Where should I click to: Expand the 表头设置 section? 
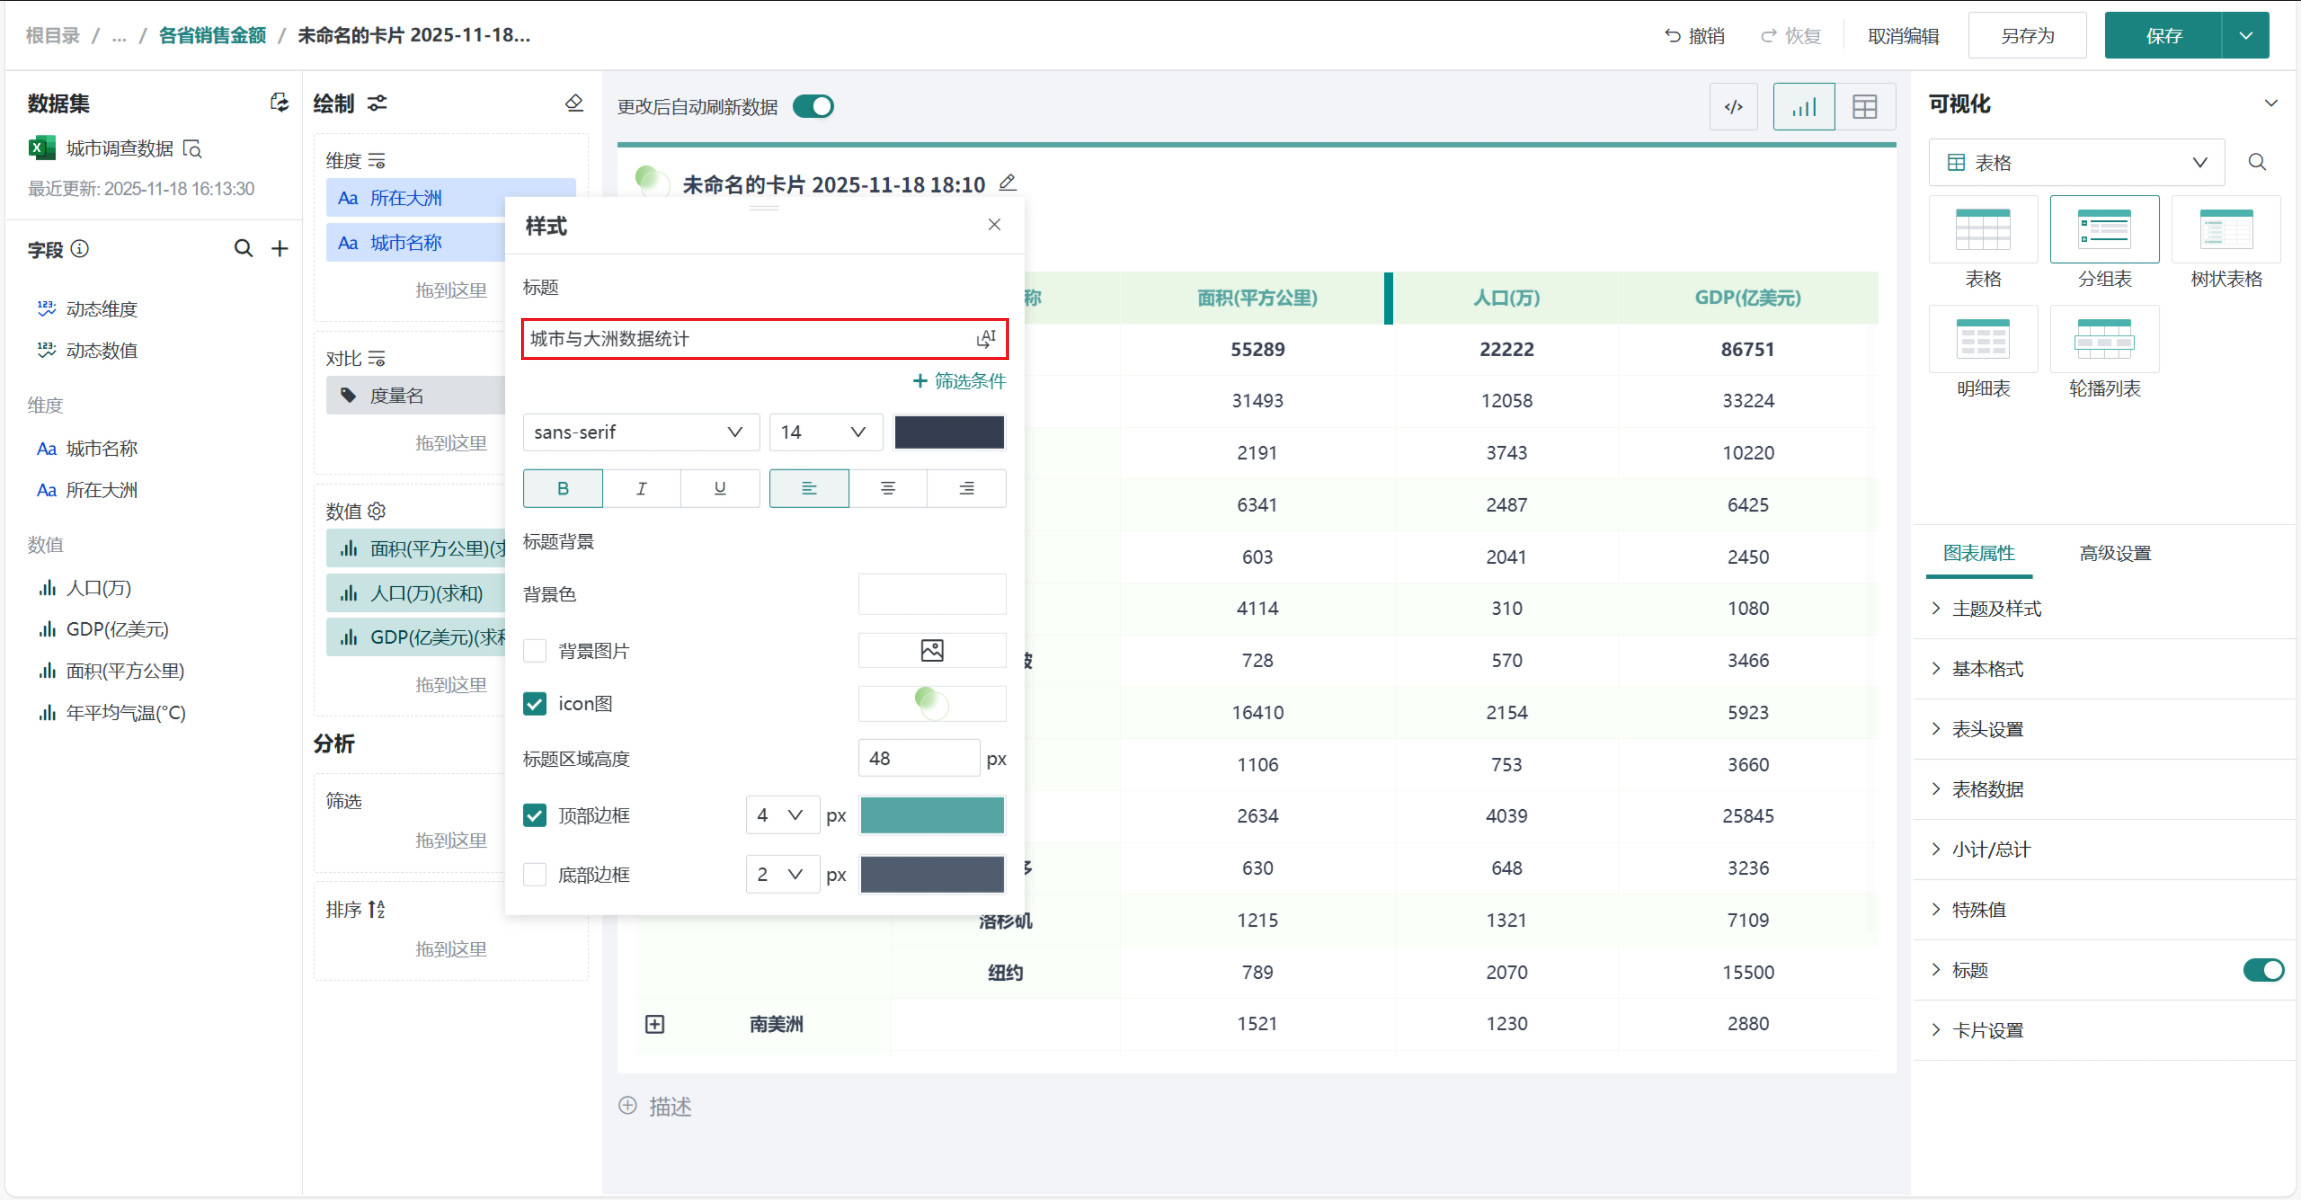(x=1987, y=729)
